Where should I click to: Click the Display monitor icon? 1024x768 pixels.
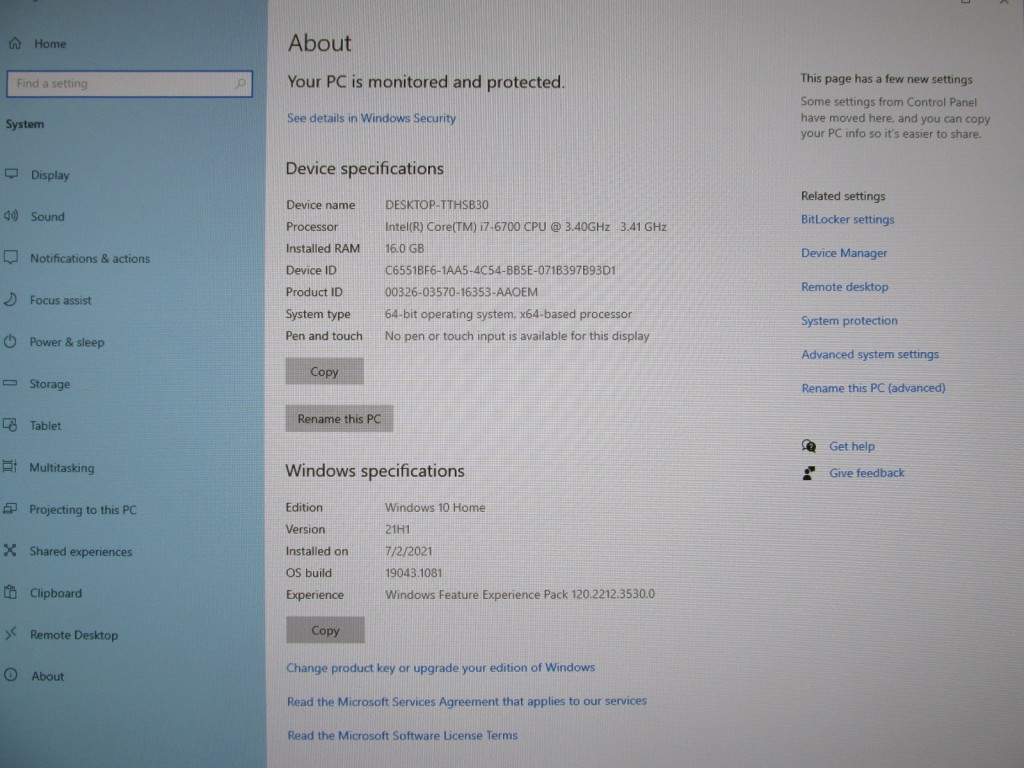point(12,174)
